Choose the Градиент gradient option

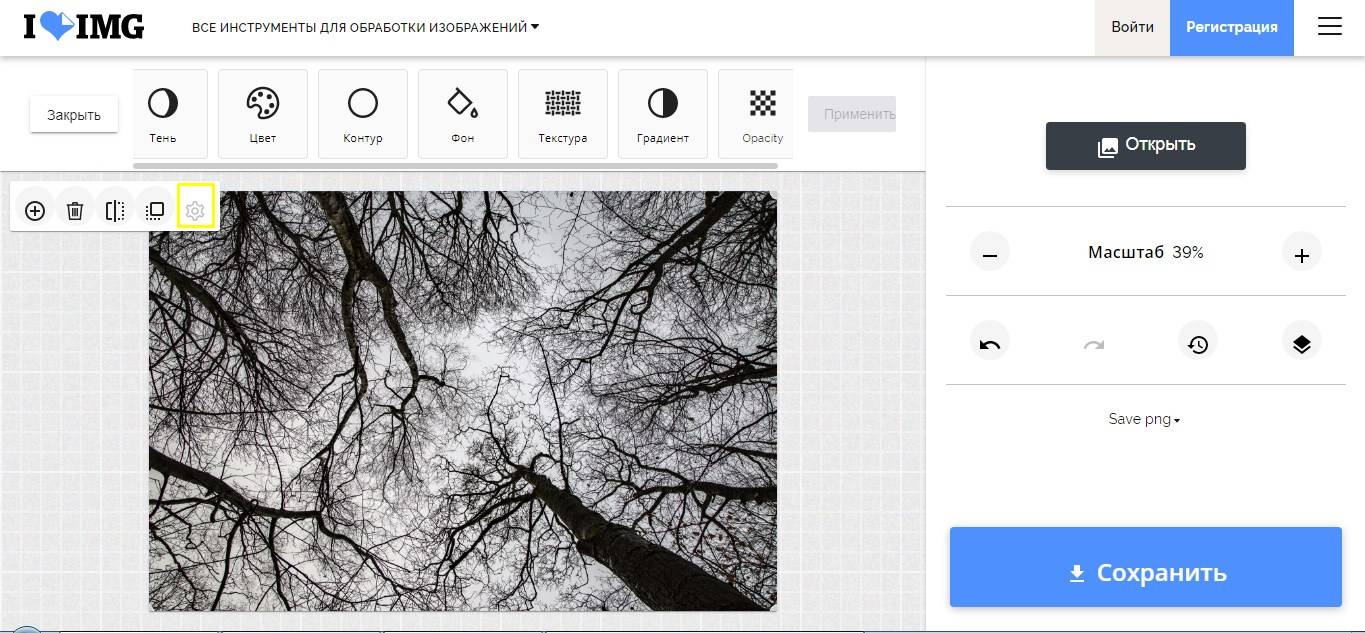662,113
